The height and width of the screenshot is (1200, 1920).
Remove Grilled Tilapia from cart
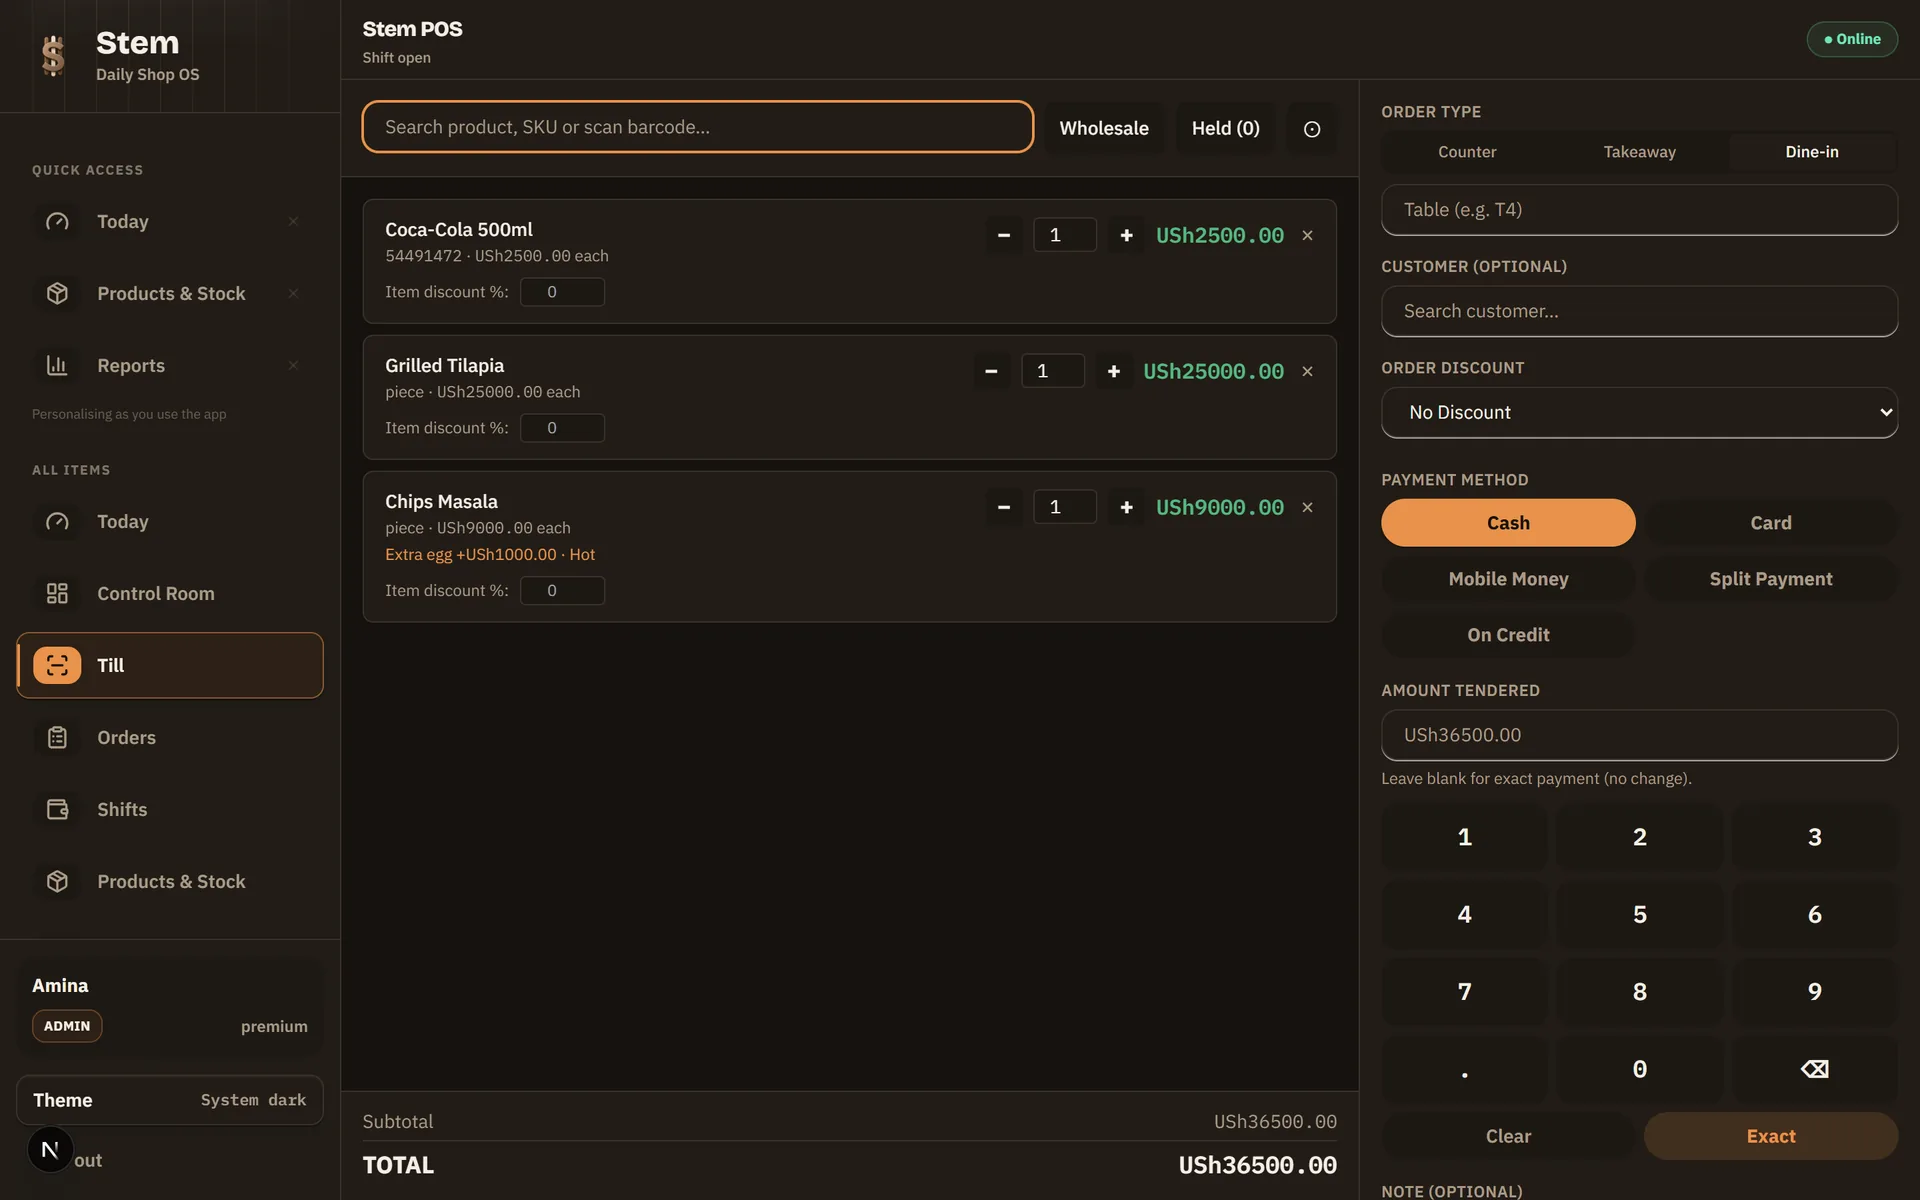coord(1307,371)
